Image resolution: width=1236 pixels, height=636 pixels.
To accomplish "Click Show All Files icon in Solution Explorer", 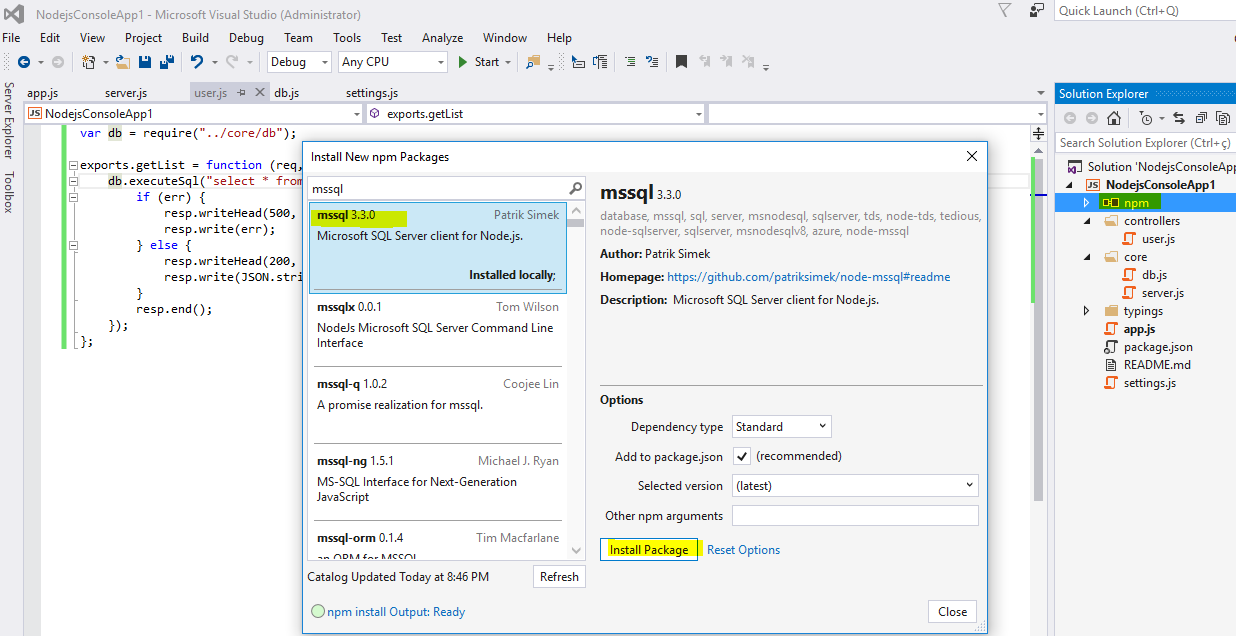I will tap(1224, 119).
